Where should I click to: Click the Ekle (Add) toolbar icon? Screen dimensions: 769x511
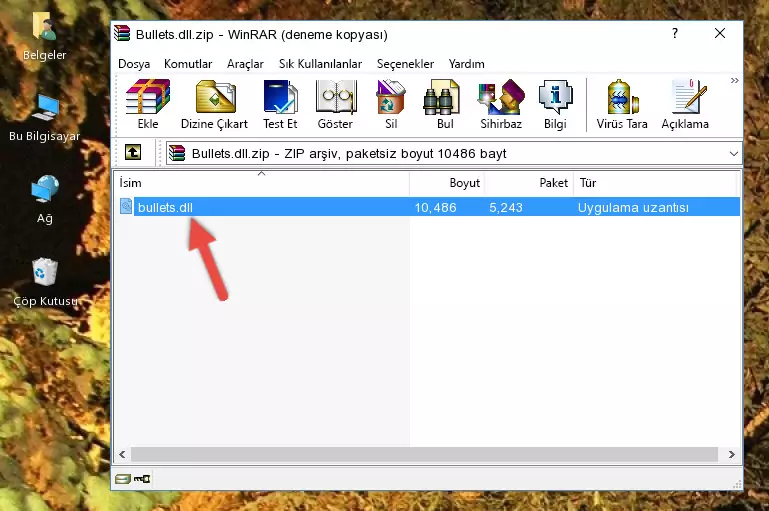tap(148, 104)
